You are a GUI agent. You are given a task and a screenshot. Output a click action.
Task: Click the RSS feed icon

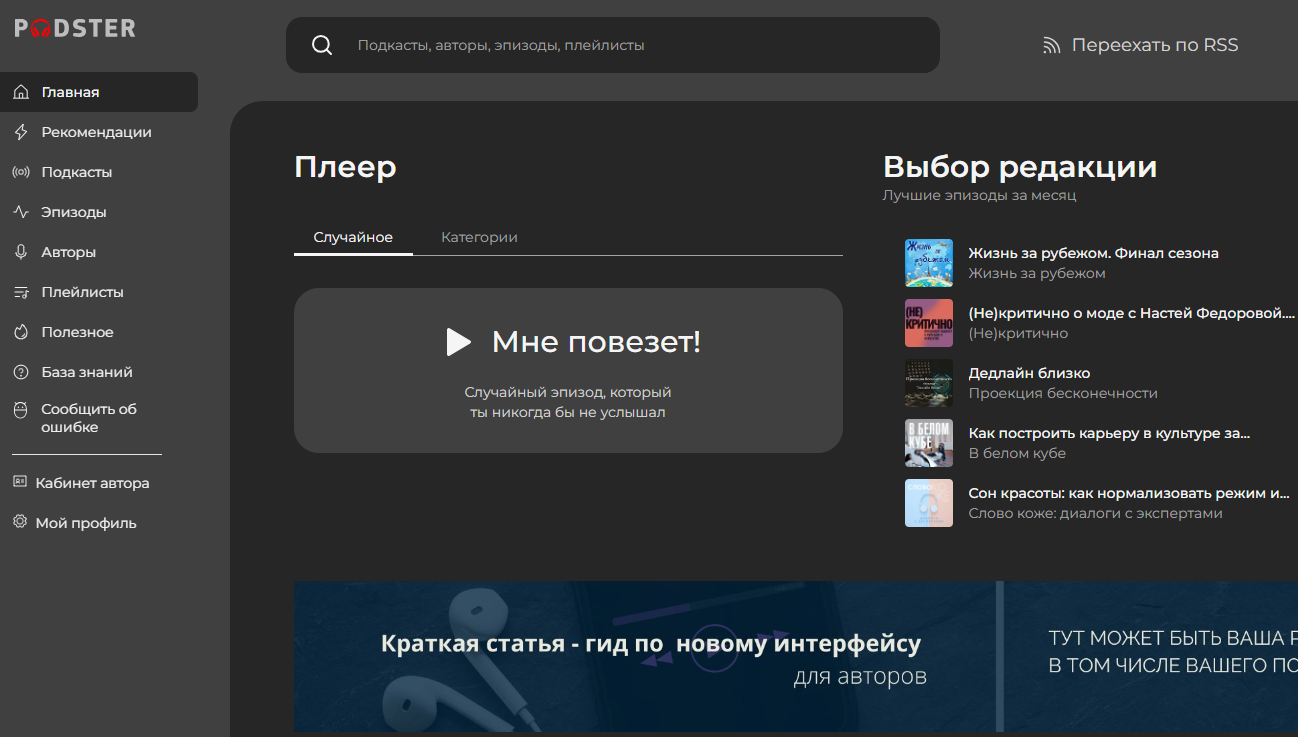(x=1051, y=45)
